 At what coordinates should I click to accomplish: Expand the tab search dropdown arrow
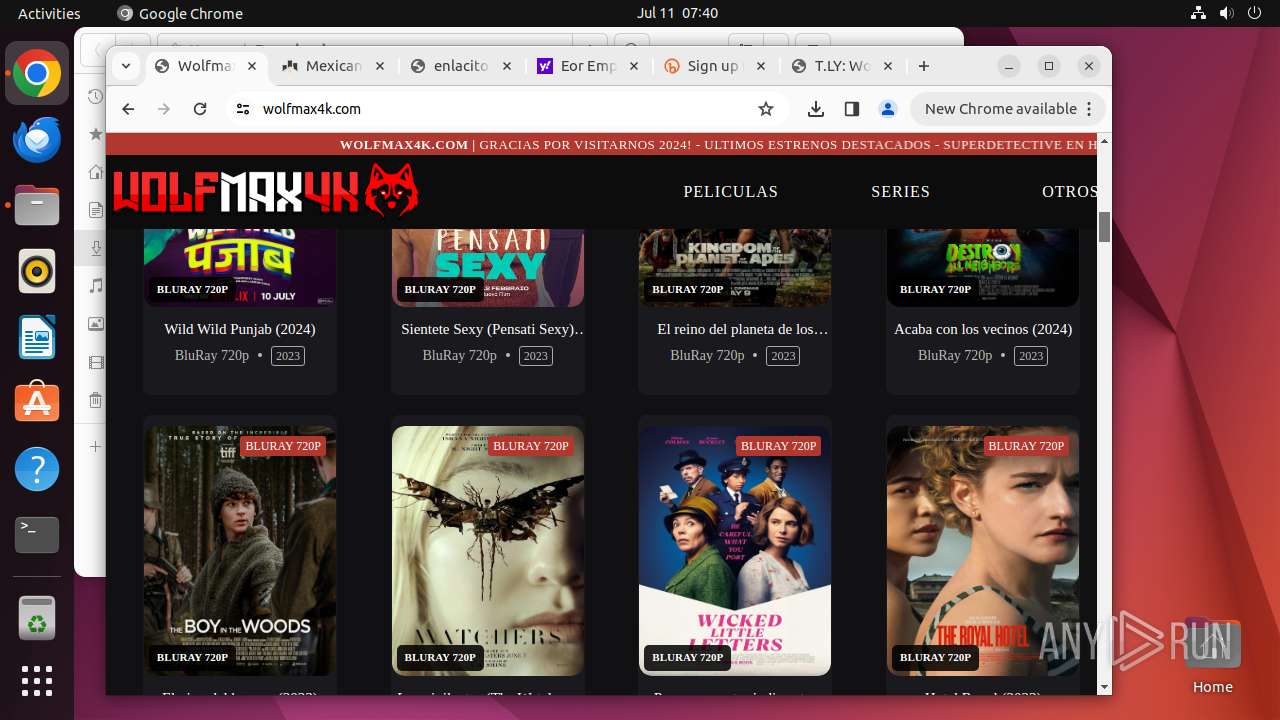click(126, 66)
